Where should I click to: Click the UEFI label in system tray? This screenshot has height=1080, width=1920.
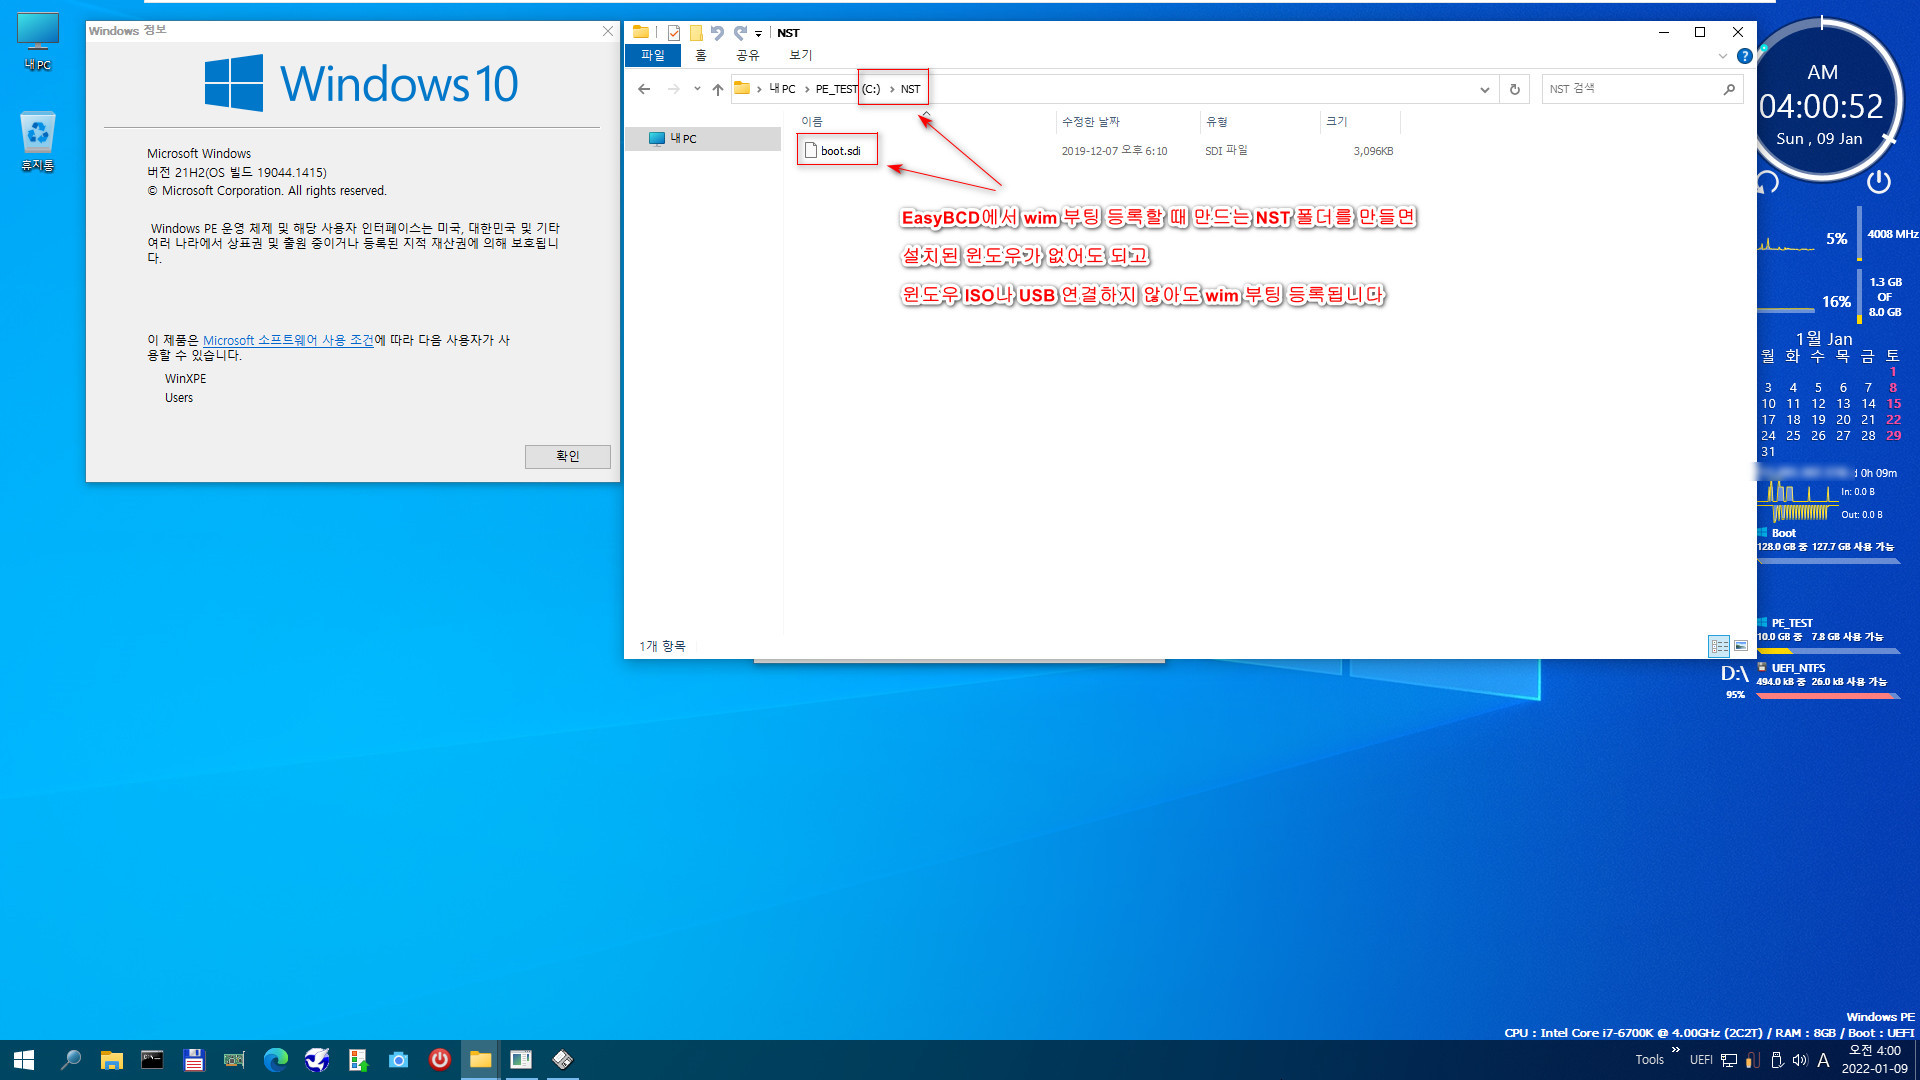[x=1701, y=1060]
